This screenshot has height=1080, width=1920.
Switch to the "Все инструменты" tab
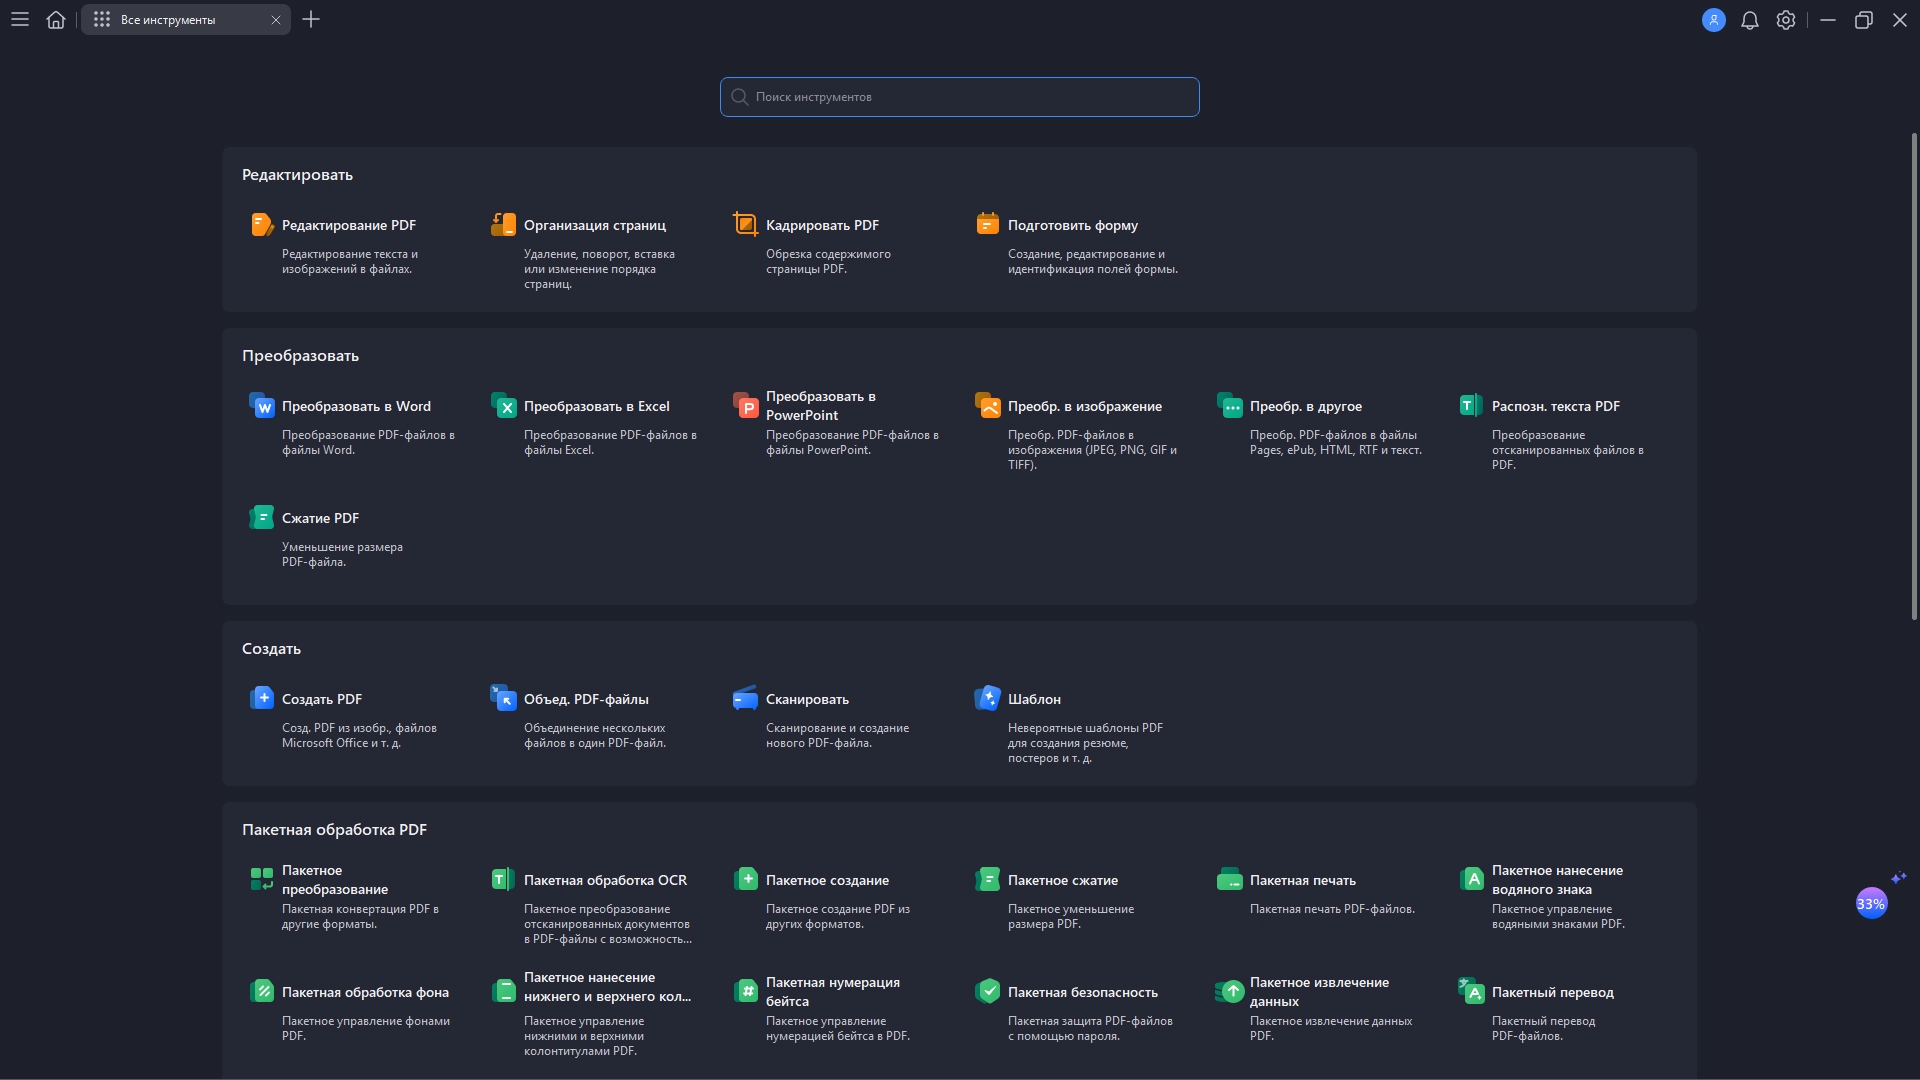[x=168, y=20]
